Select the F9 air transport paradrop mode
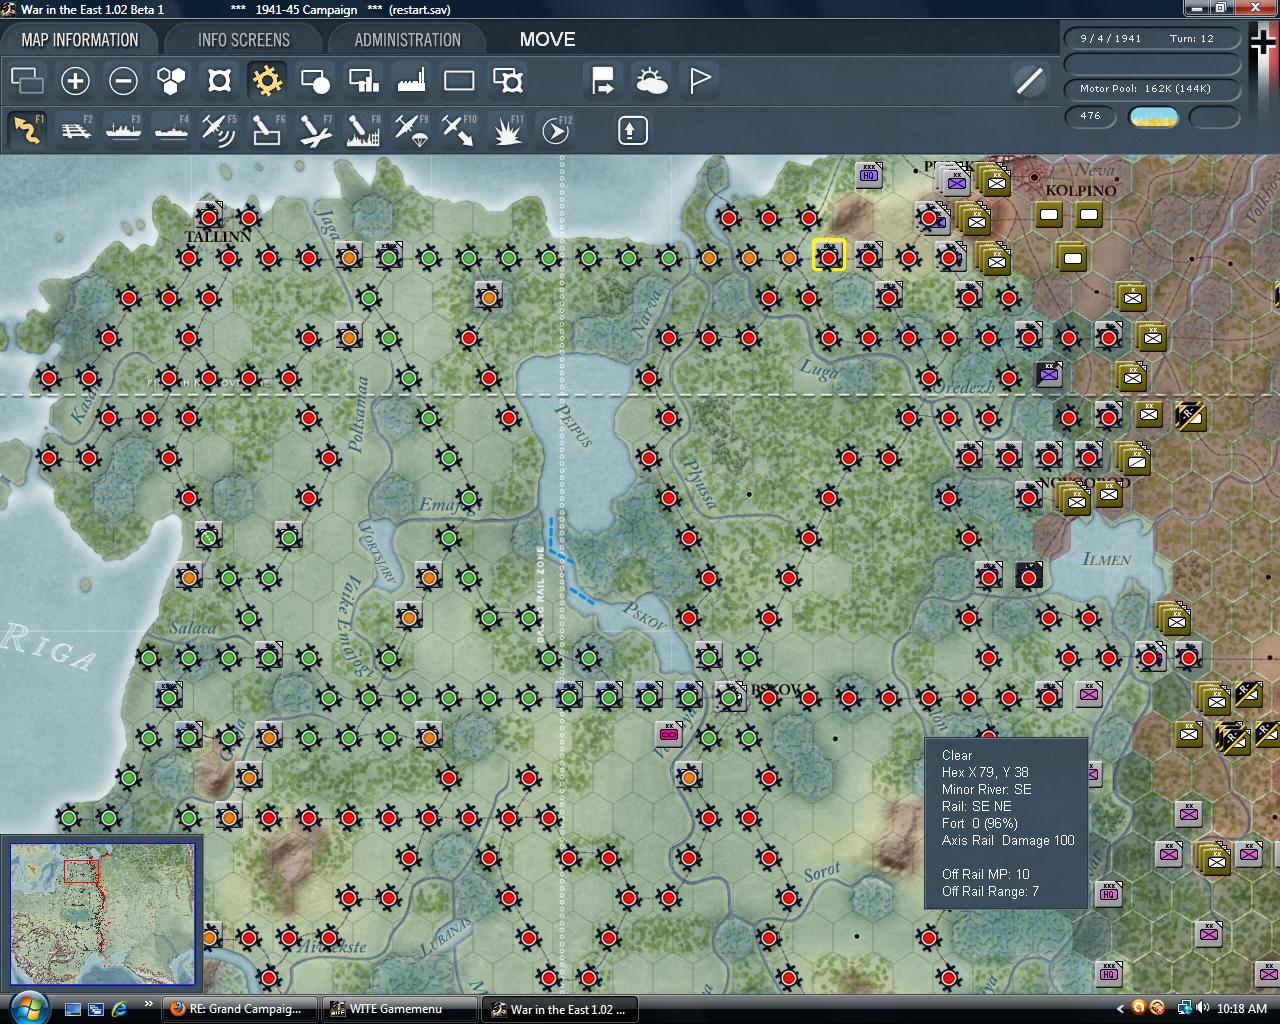This screenshot has width=1280, height=1024. point(411,130)
